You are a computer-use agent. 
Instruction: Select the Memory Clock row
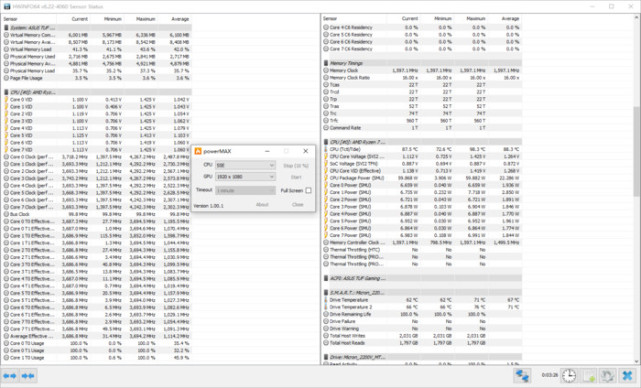422,70
